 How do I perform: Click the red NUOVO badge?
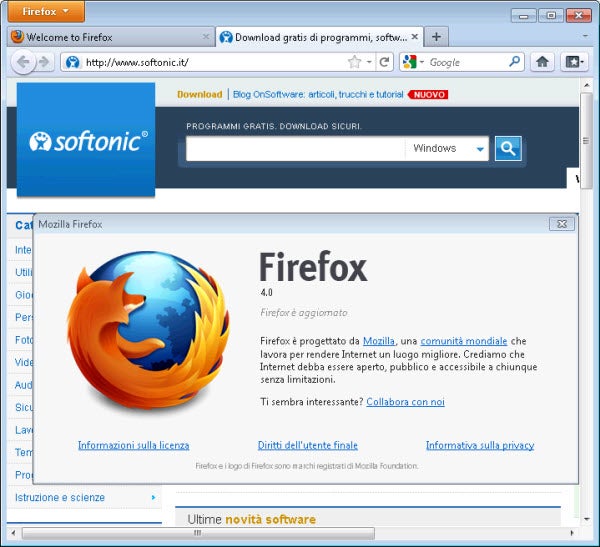[x=428, y=94]
